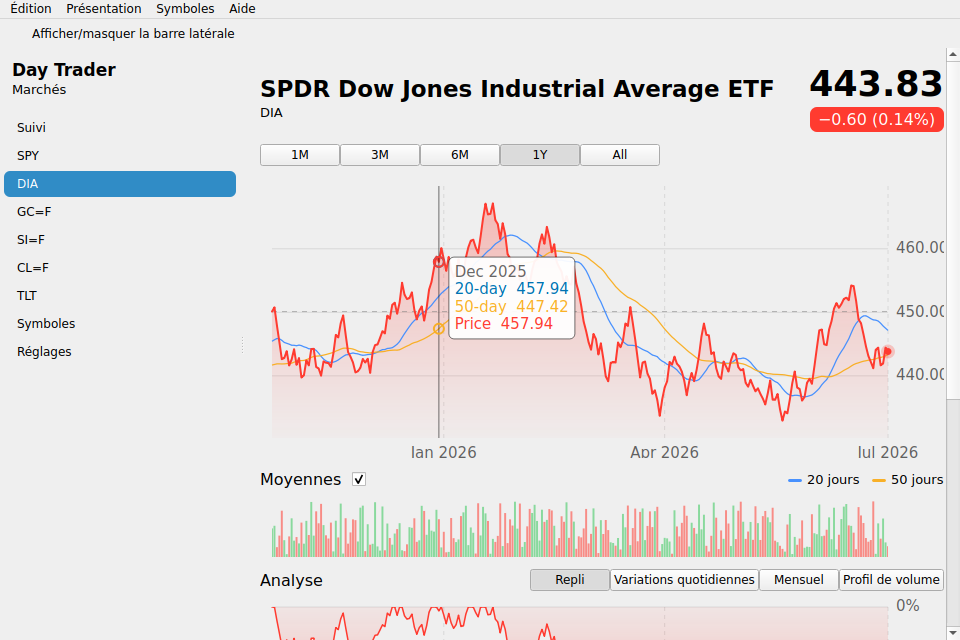Switch to the Repli analysis tab

[x=570, y=580]
